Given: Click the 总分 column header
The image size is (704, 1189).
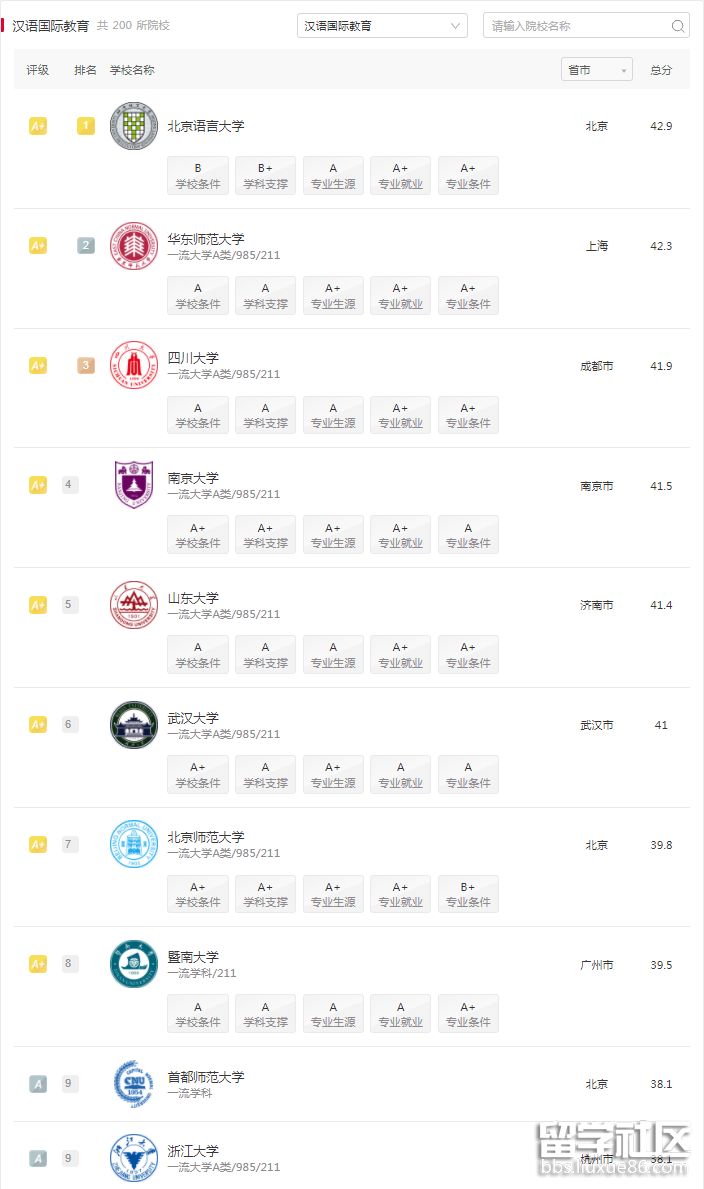Looking at the screenshot, I should pos(661,70).
